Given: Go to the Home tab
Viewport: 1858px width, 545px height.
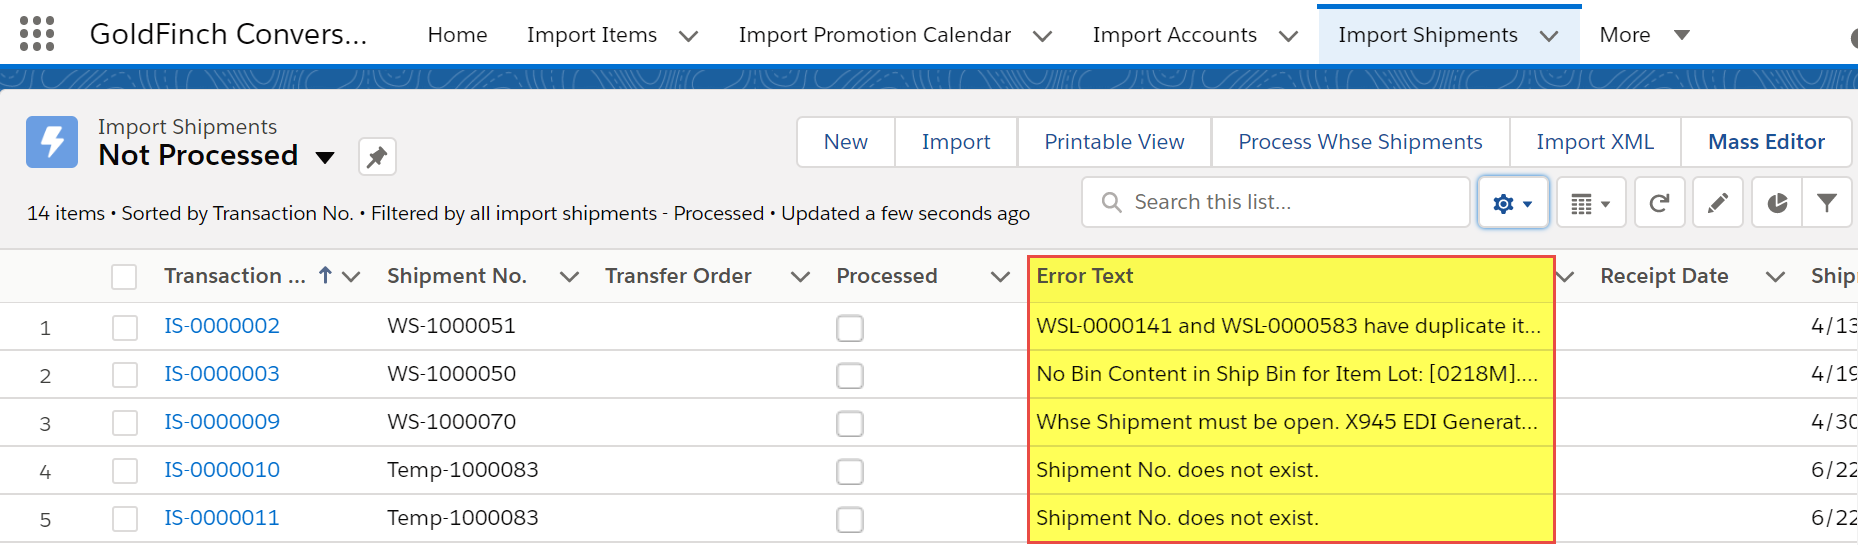Looking at the screenshot, I should tap(457, 35).
